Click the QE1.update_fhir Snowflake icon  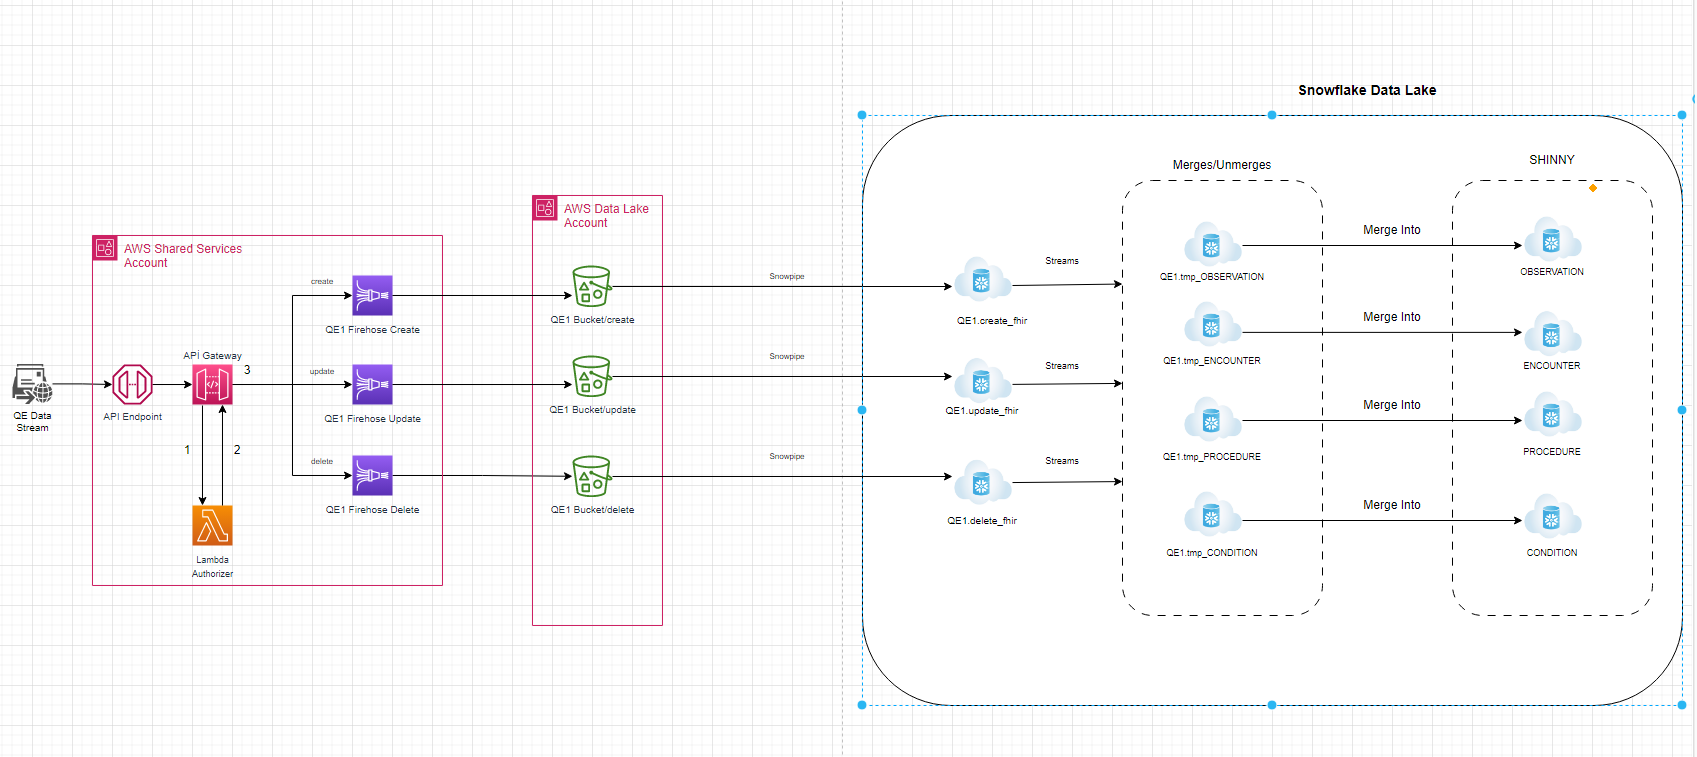(x=982, y=381)
